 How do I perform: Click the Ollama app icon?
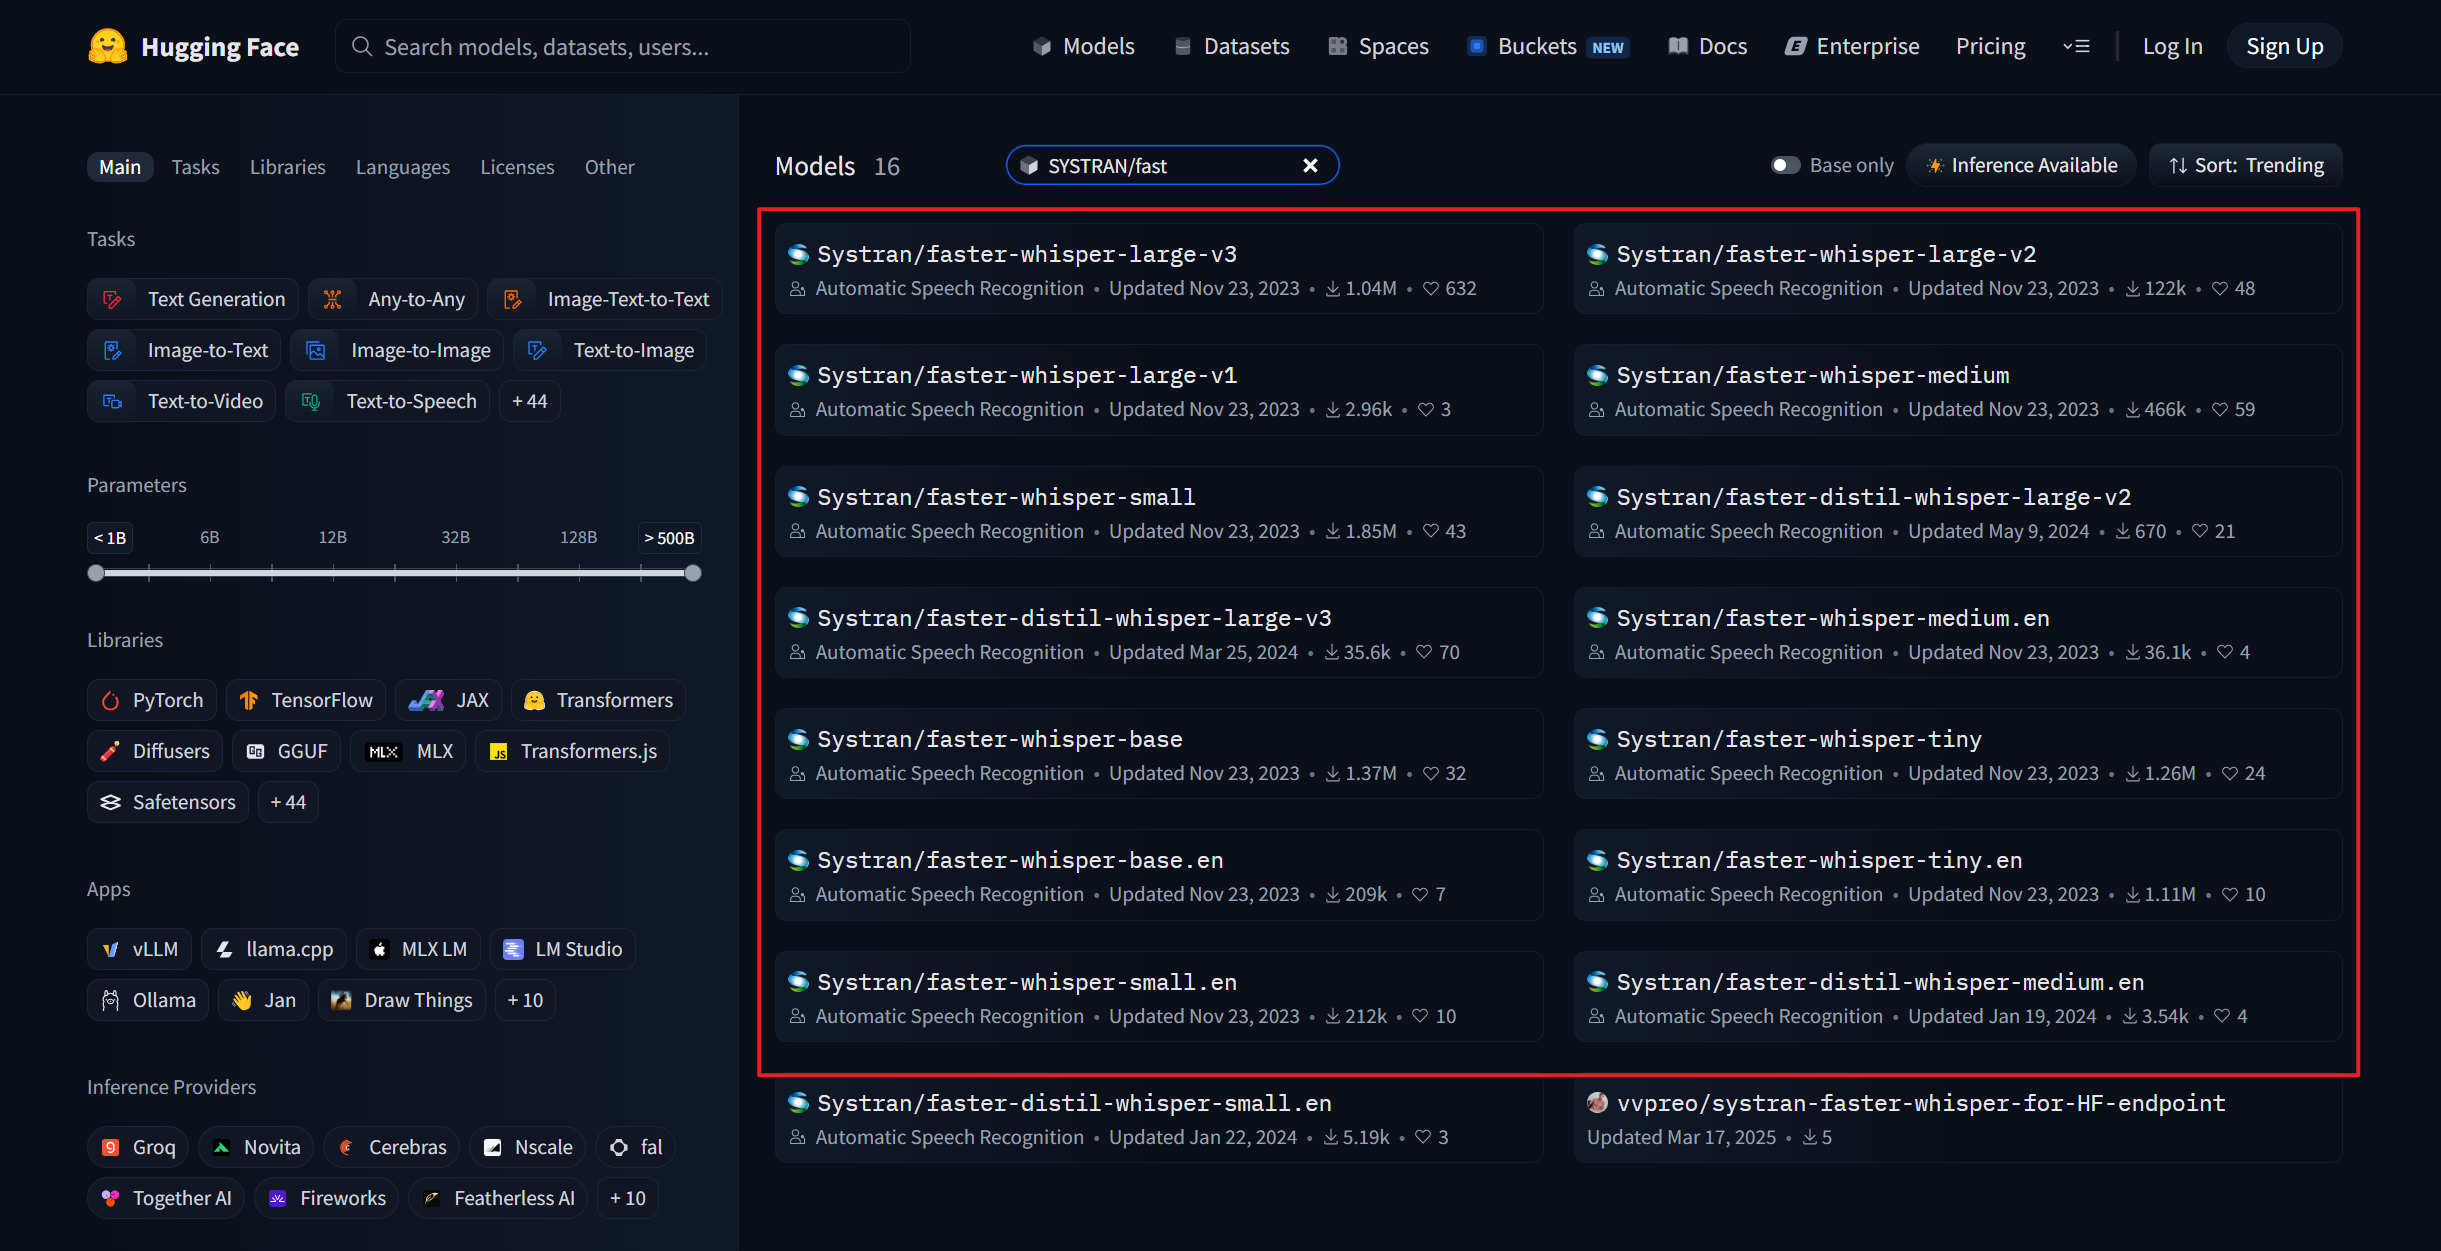pyautogui.click(x=111, y=1000)
